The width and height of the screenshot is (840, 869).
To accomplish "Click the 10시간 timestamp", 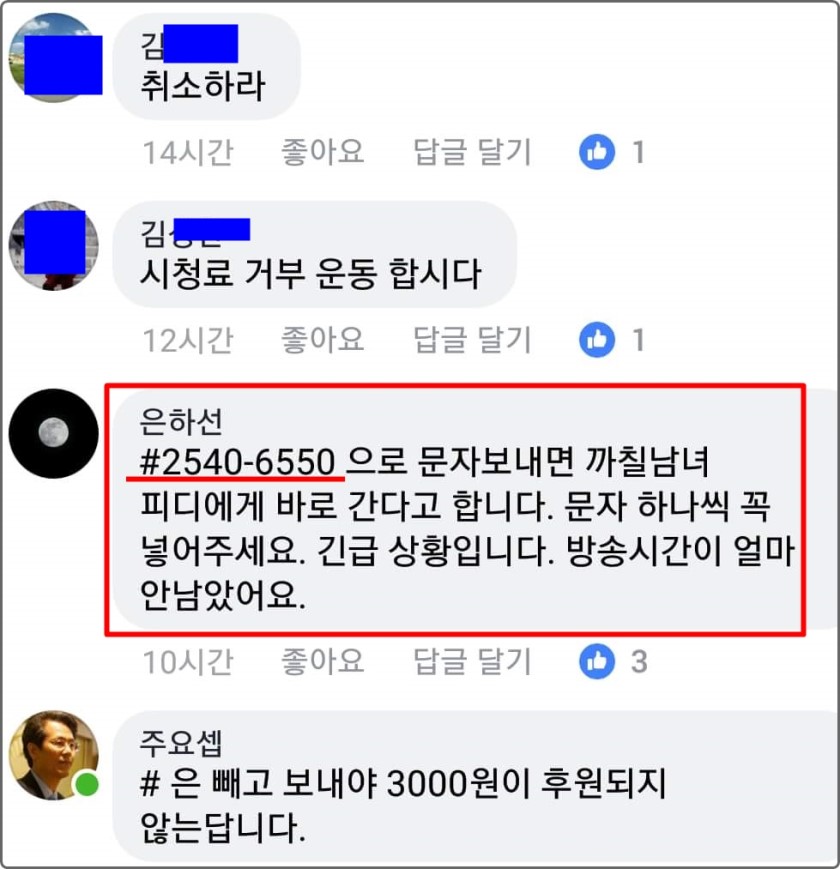I will 188,662.
